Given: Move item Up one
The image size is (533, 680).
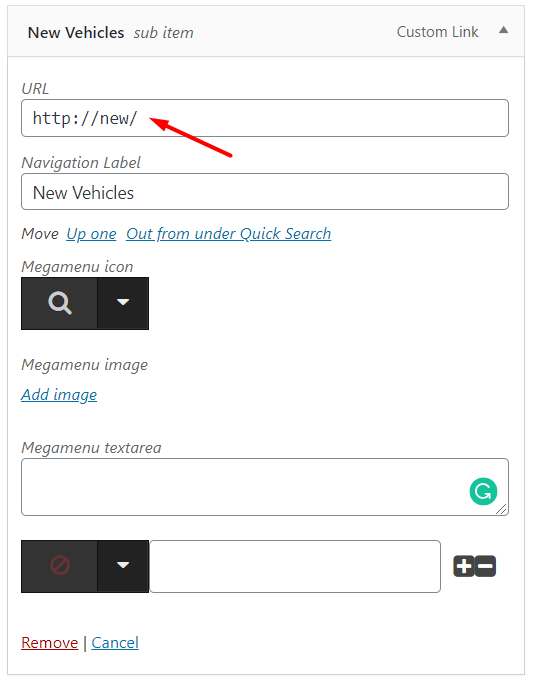Looking at the screenshot, I should [92, 234].
